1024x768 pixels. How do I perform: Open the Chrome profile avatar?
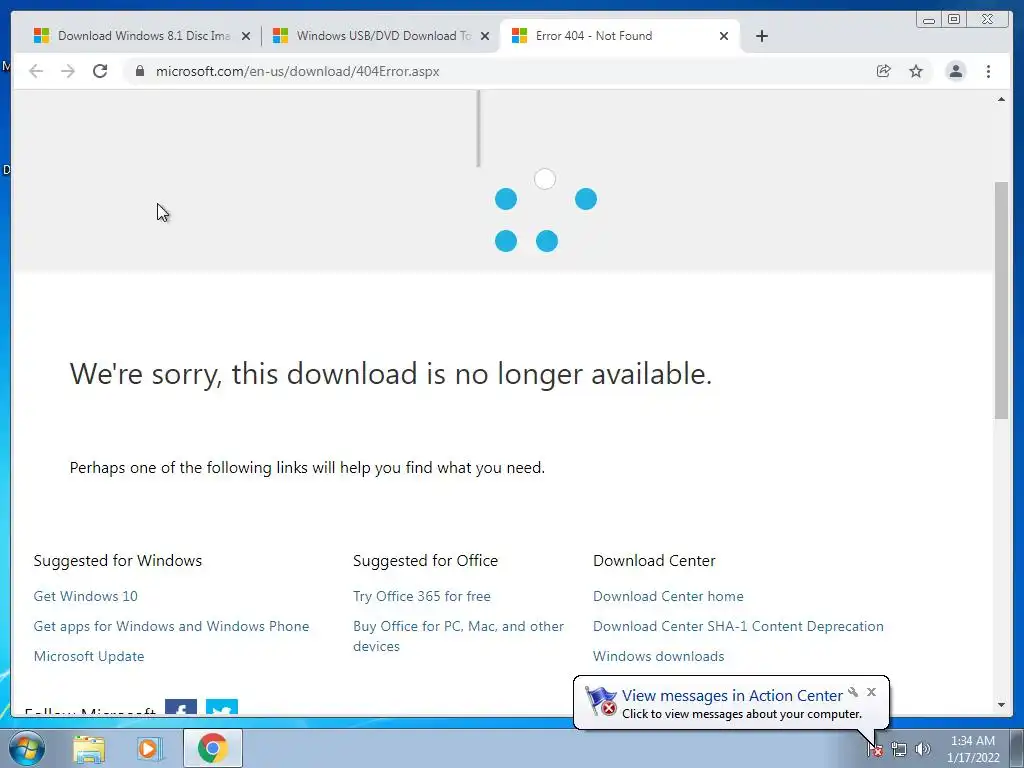point(955,71)
